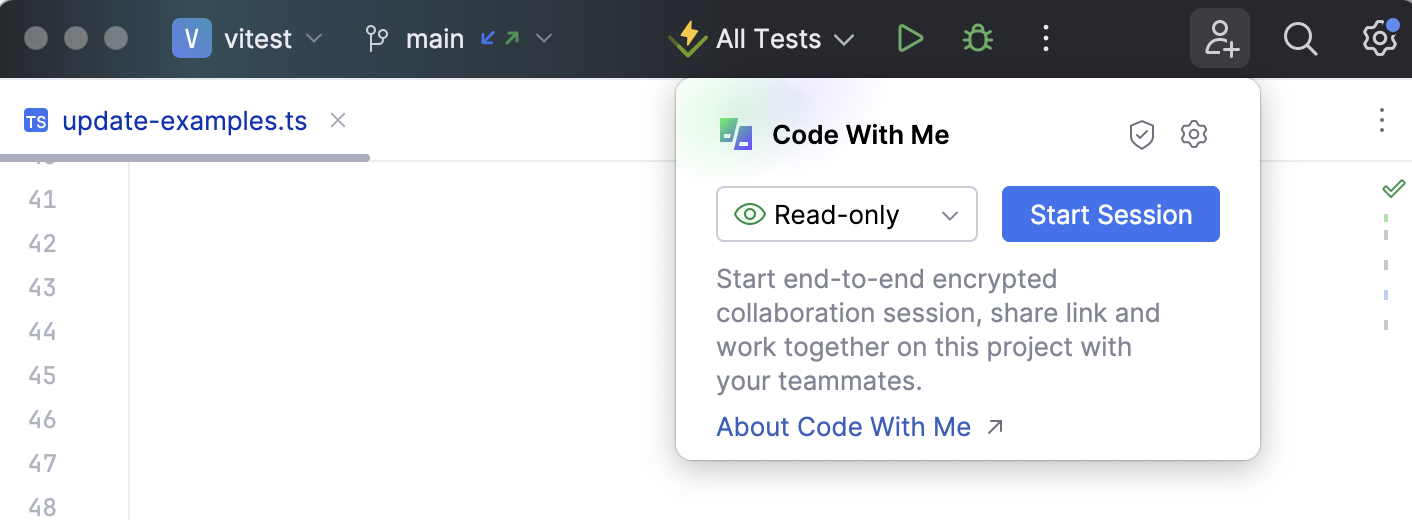Open IDE settings gear in title bar
The image size is (1412, 520).
tap(1380, 38)
